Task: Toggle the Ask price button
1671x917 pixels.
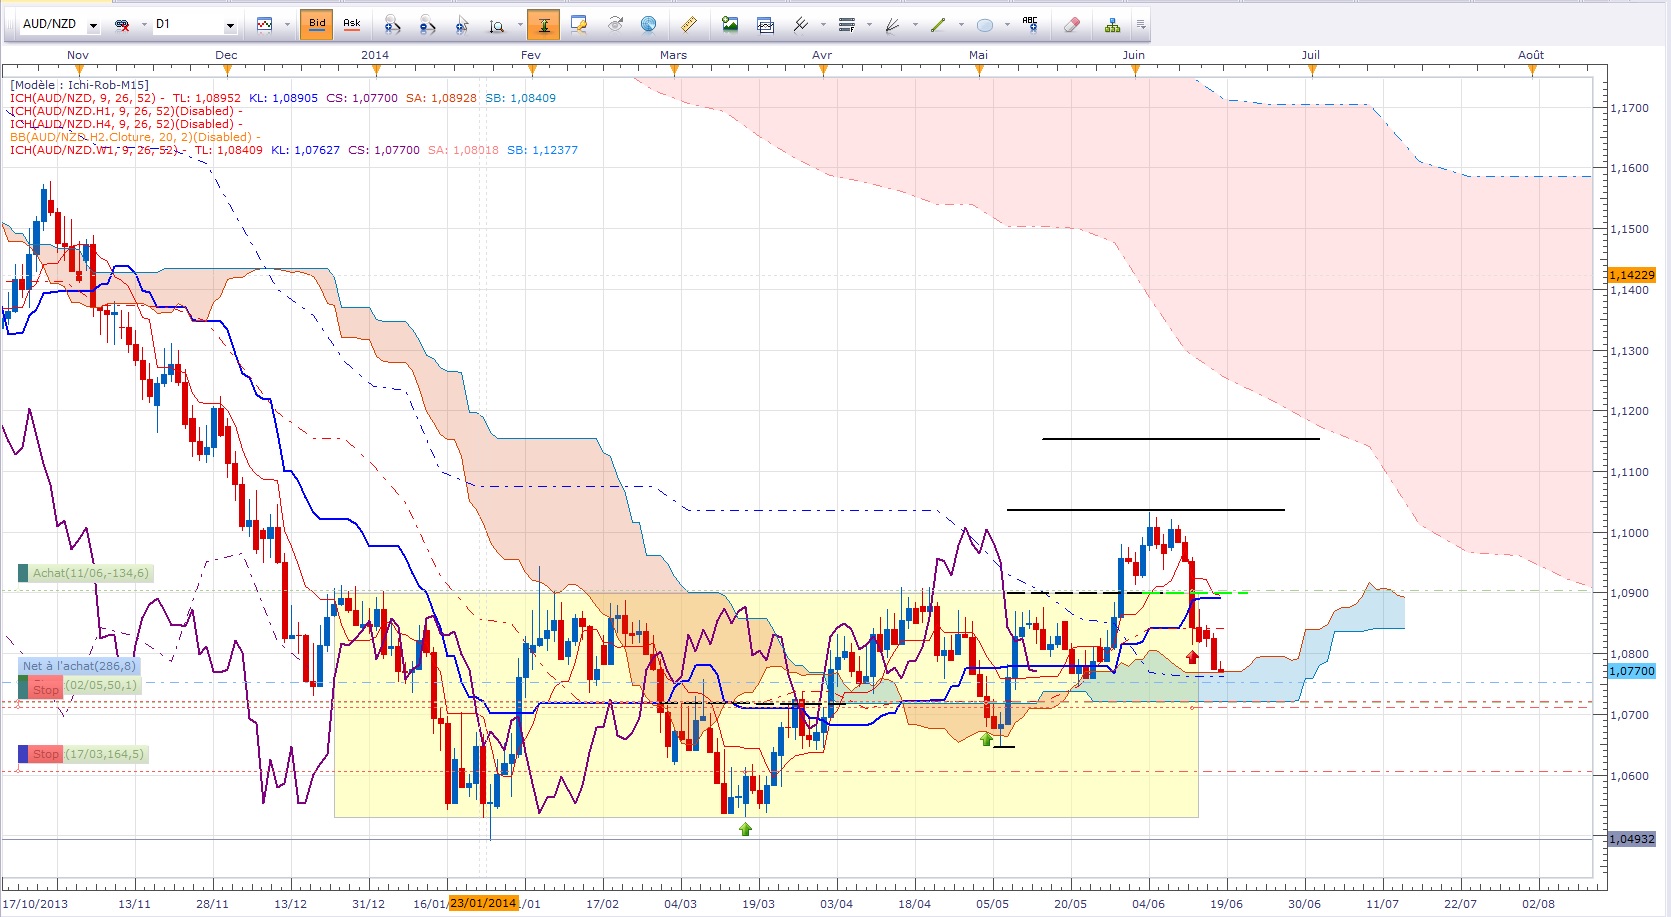Action: click(x=352, y=24)
